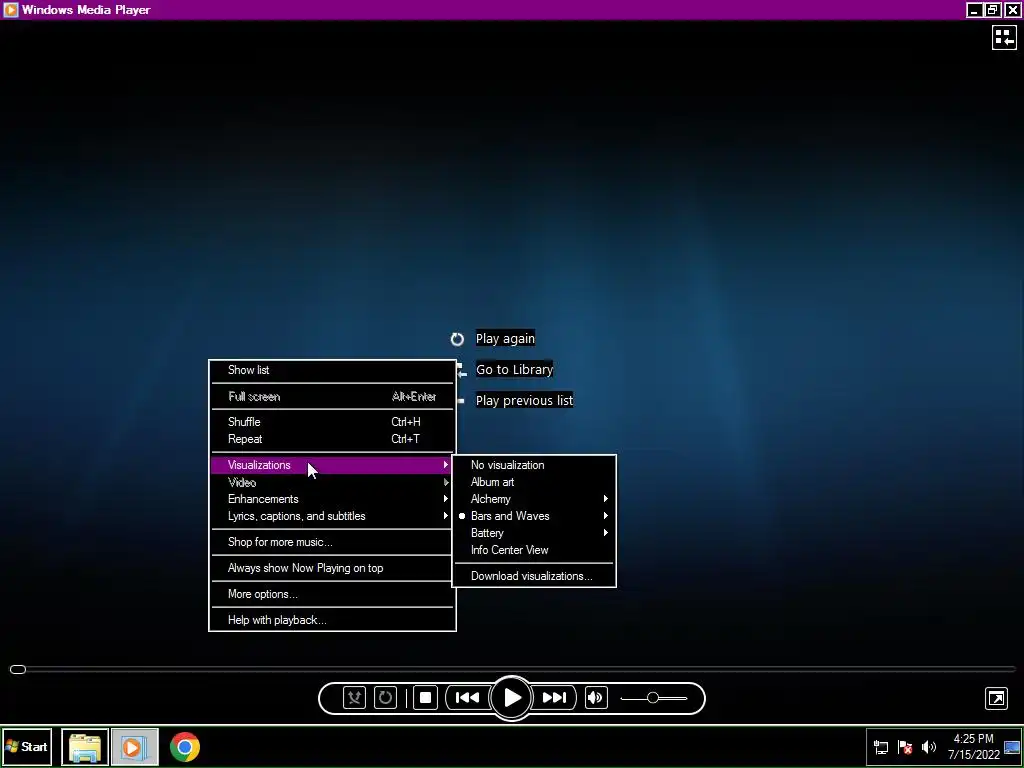The width and height of the screenshot is (1024, 768).
Task: Expand the Enhancements submenu arrow
Action: pos(446,499)
